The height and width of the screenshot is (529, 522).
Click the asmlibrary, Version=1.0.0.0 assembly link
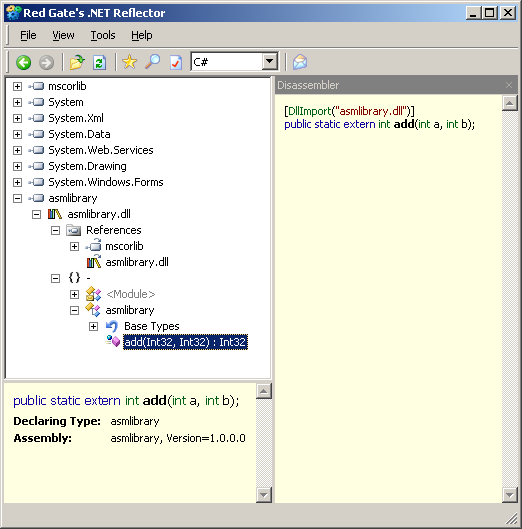tap(178, 438)
